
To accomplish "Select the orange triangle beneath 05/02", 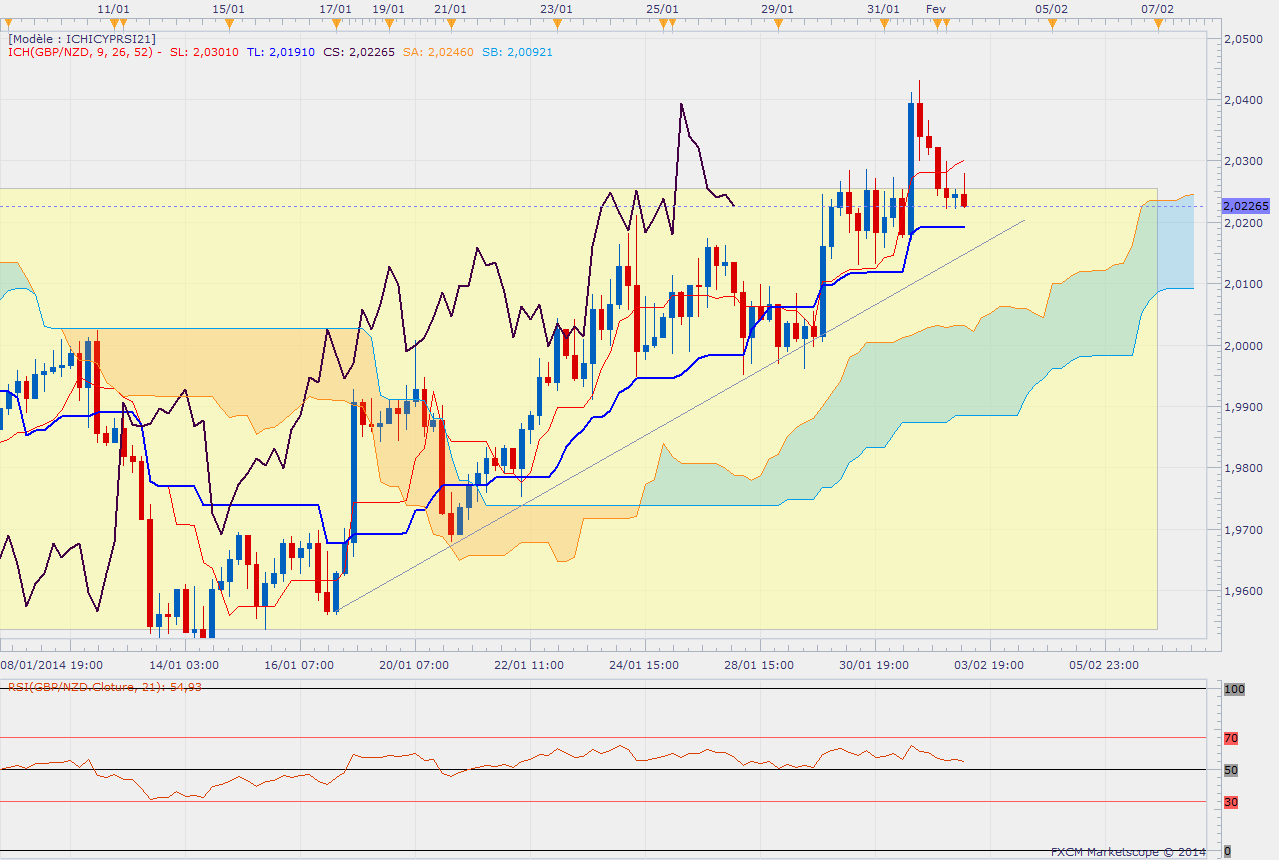I will click(1052, 22).
